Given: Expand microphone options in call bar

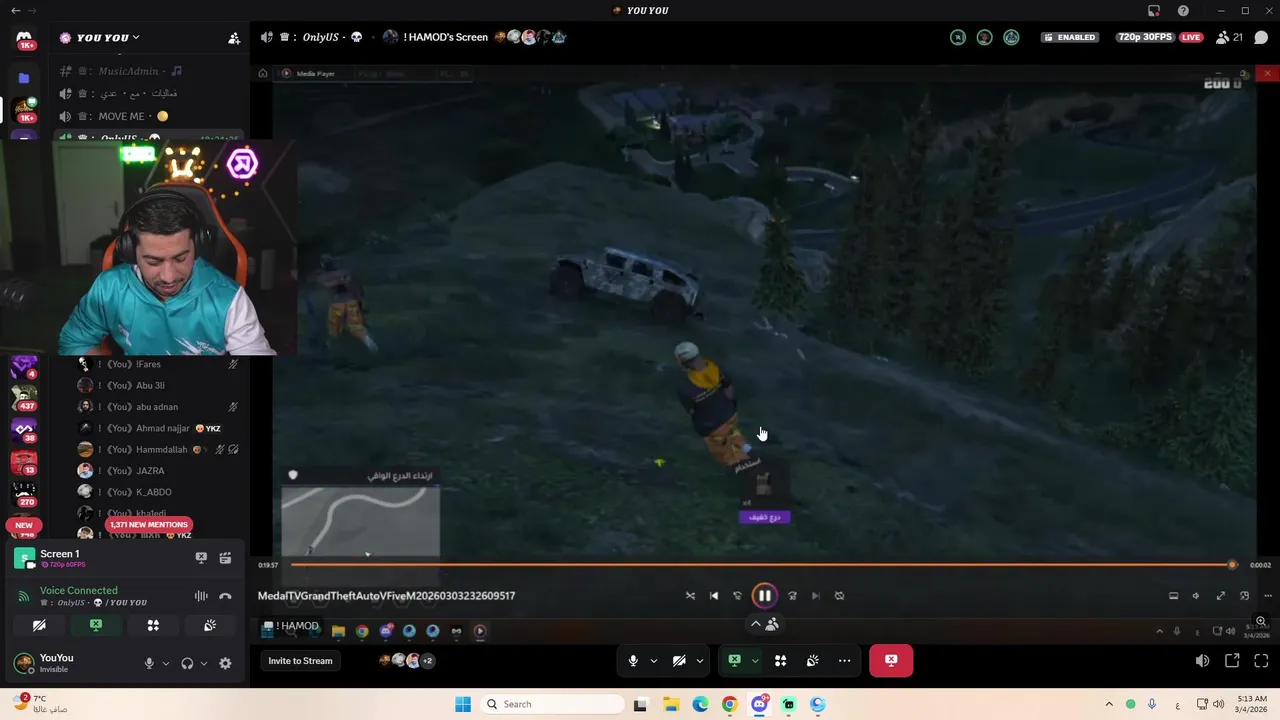Looking at the screenshot, I should pos(654,660).
